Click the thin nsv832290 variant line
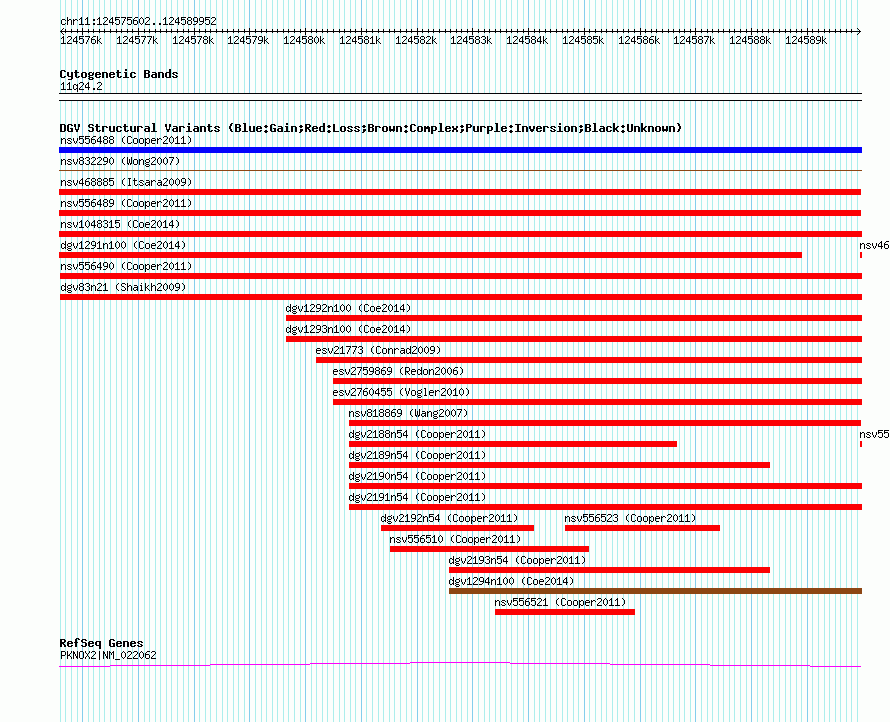This screenshot has height=722, width=890. click(460, 170)
